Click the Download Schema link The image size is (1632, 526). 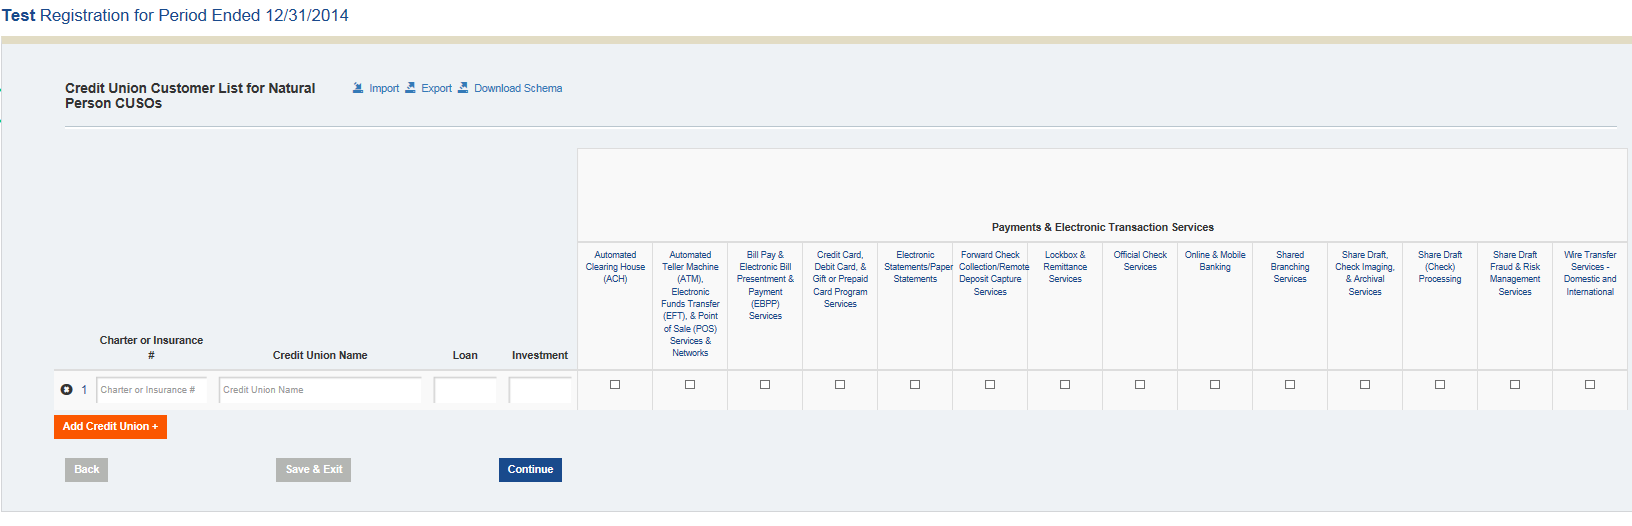518,88
